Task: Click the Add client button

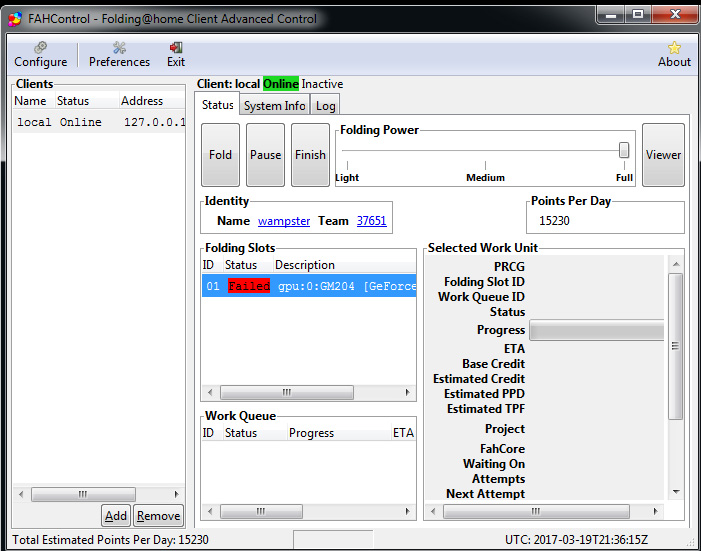Action: pos(116,516)
